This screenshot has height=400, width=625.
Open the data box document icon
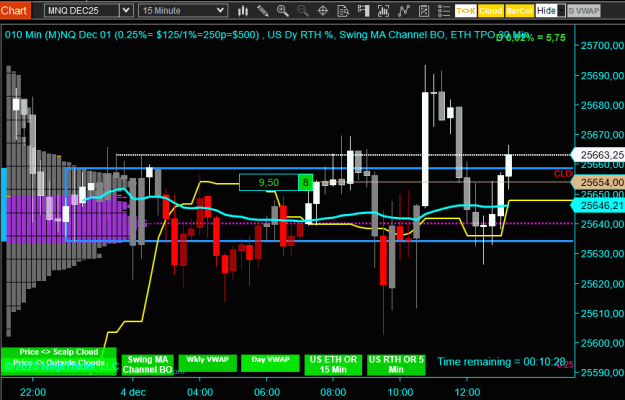point(343,11)
